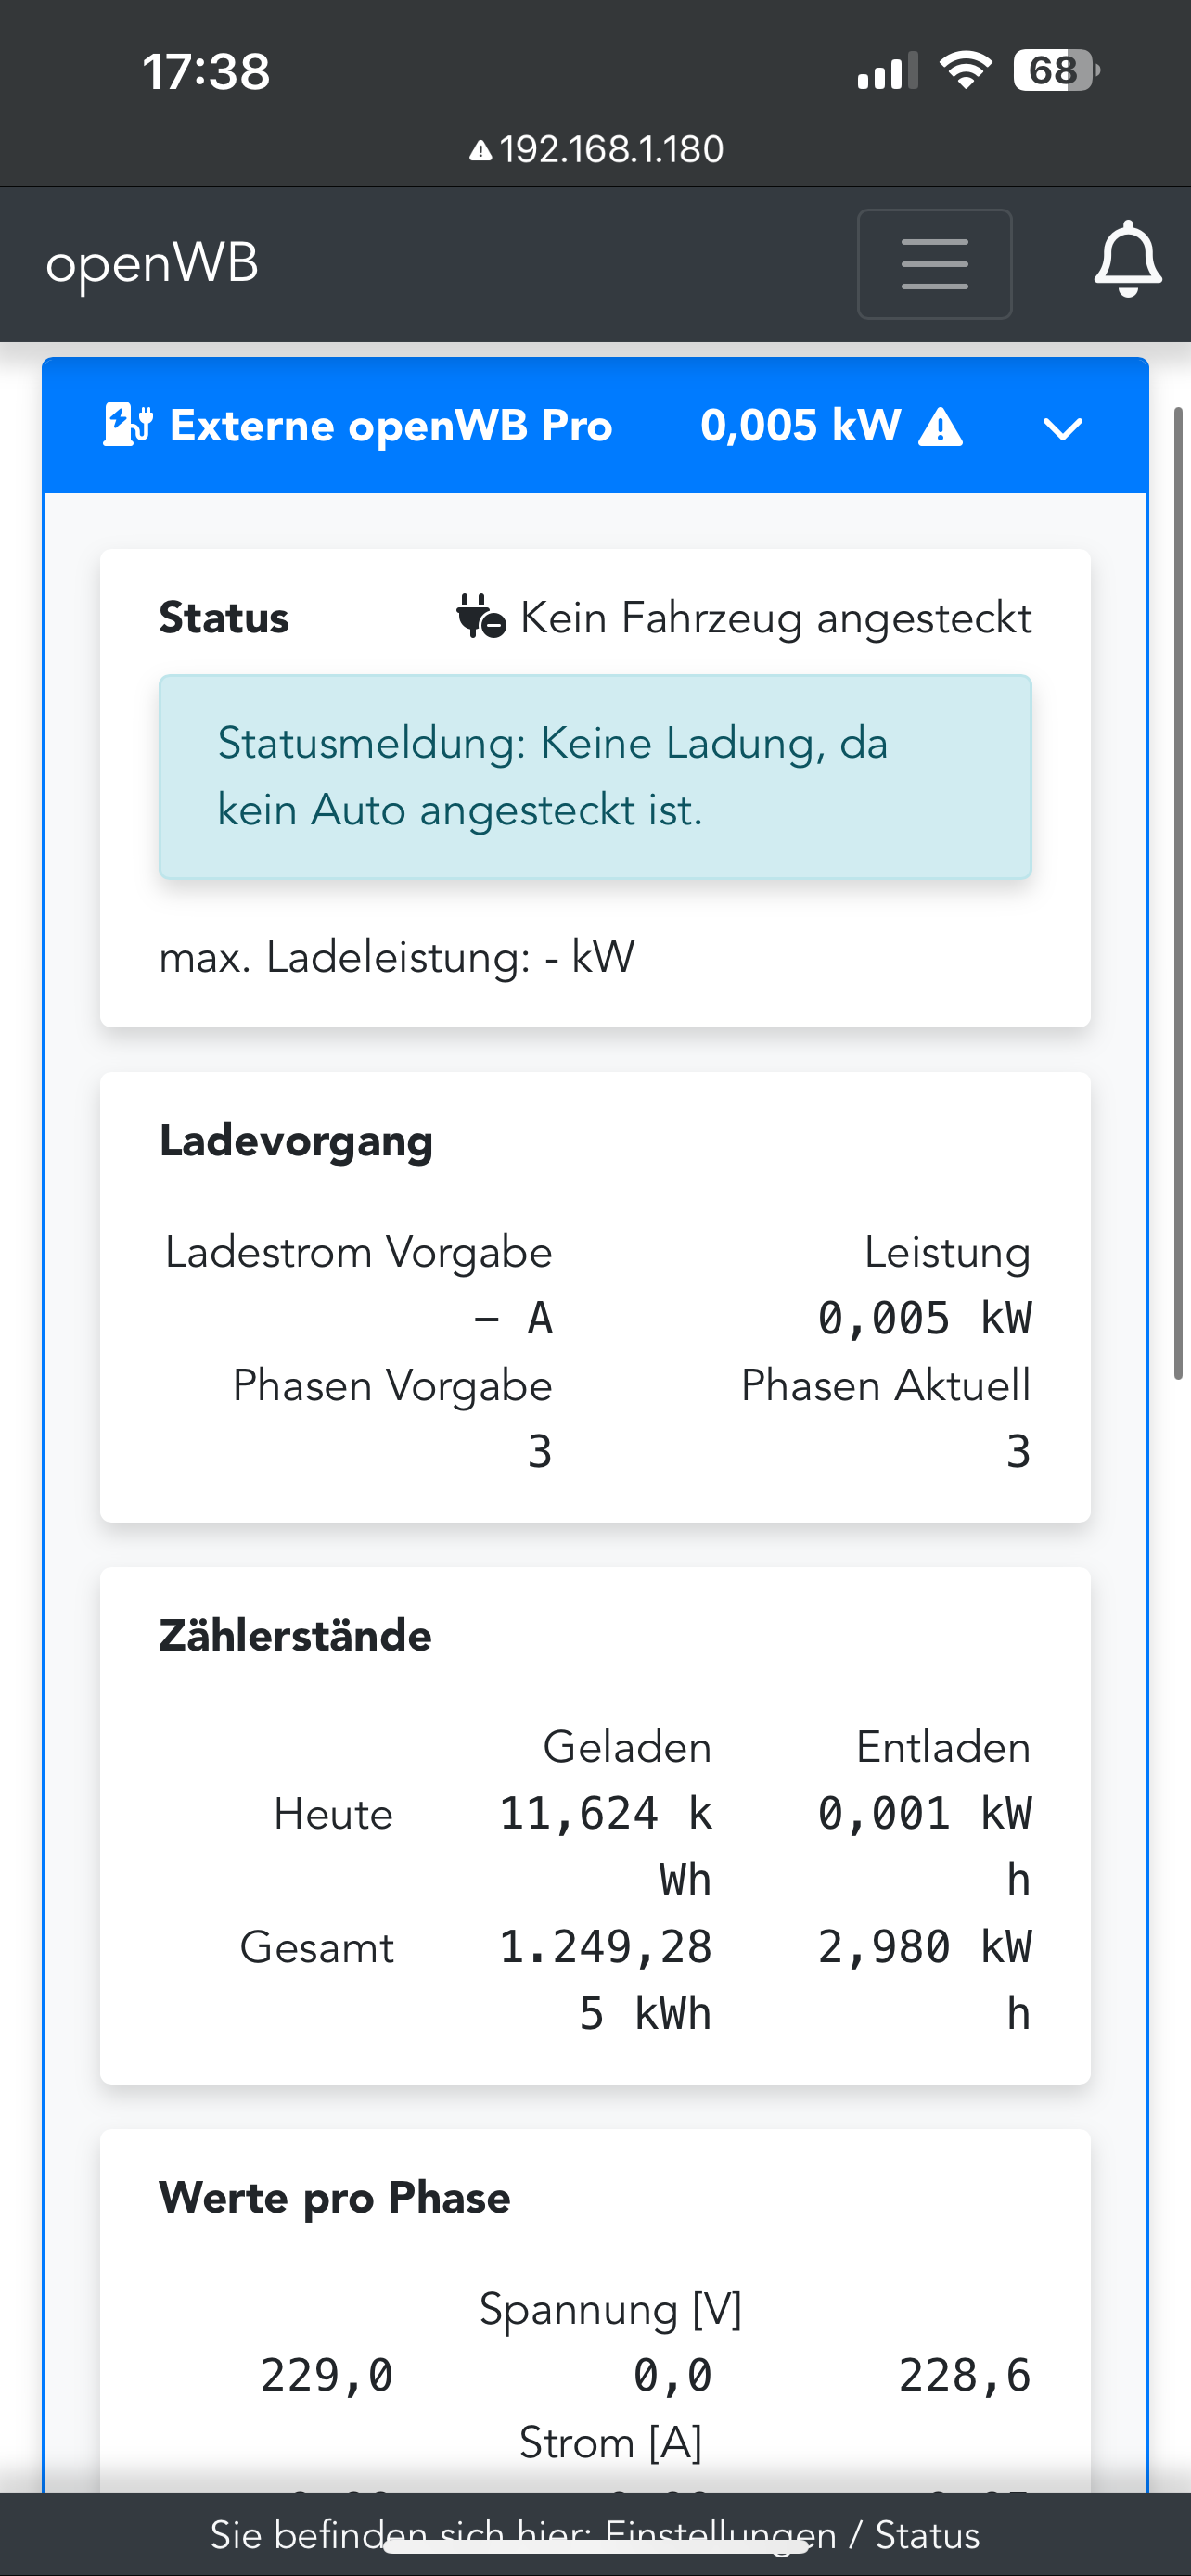The width and height of the screenshot is (1191, 2576).
Task: Click the openWB brand link
Action: coord(152,264)
